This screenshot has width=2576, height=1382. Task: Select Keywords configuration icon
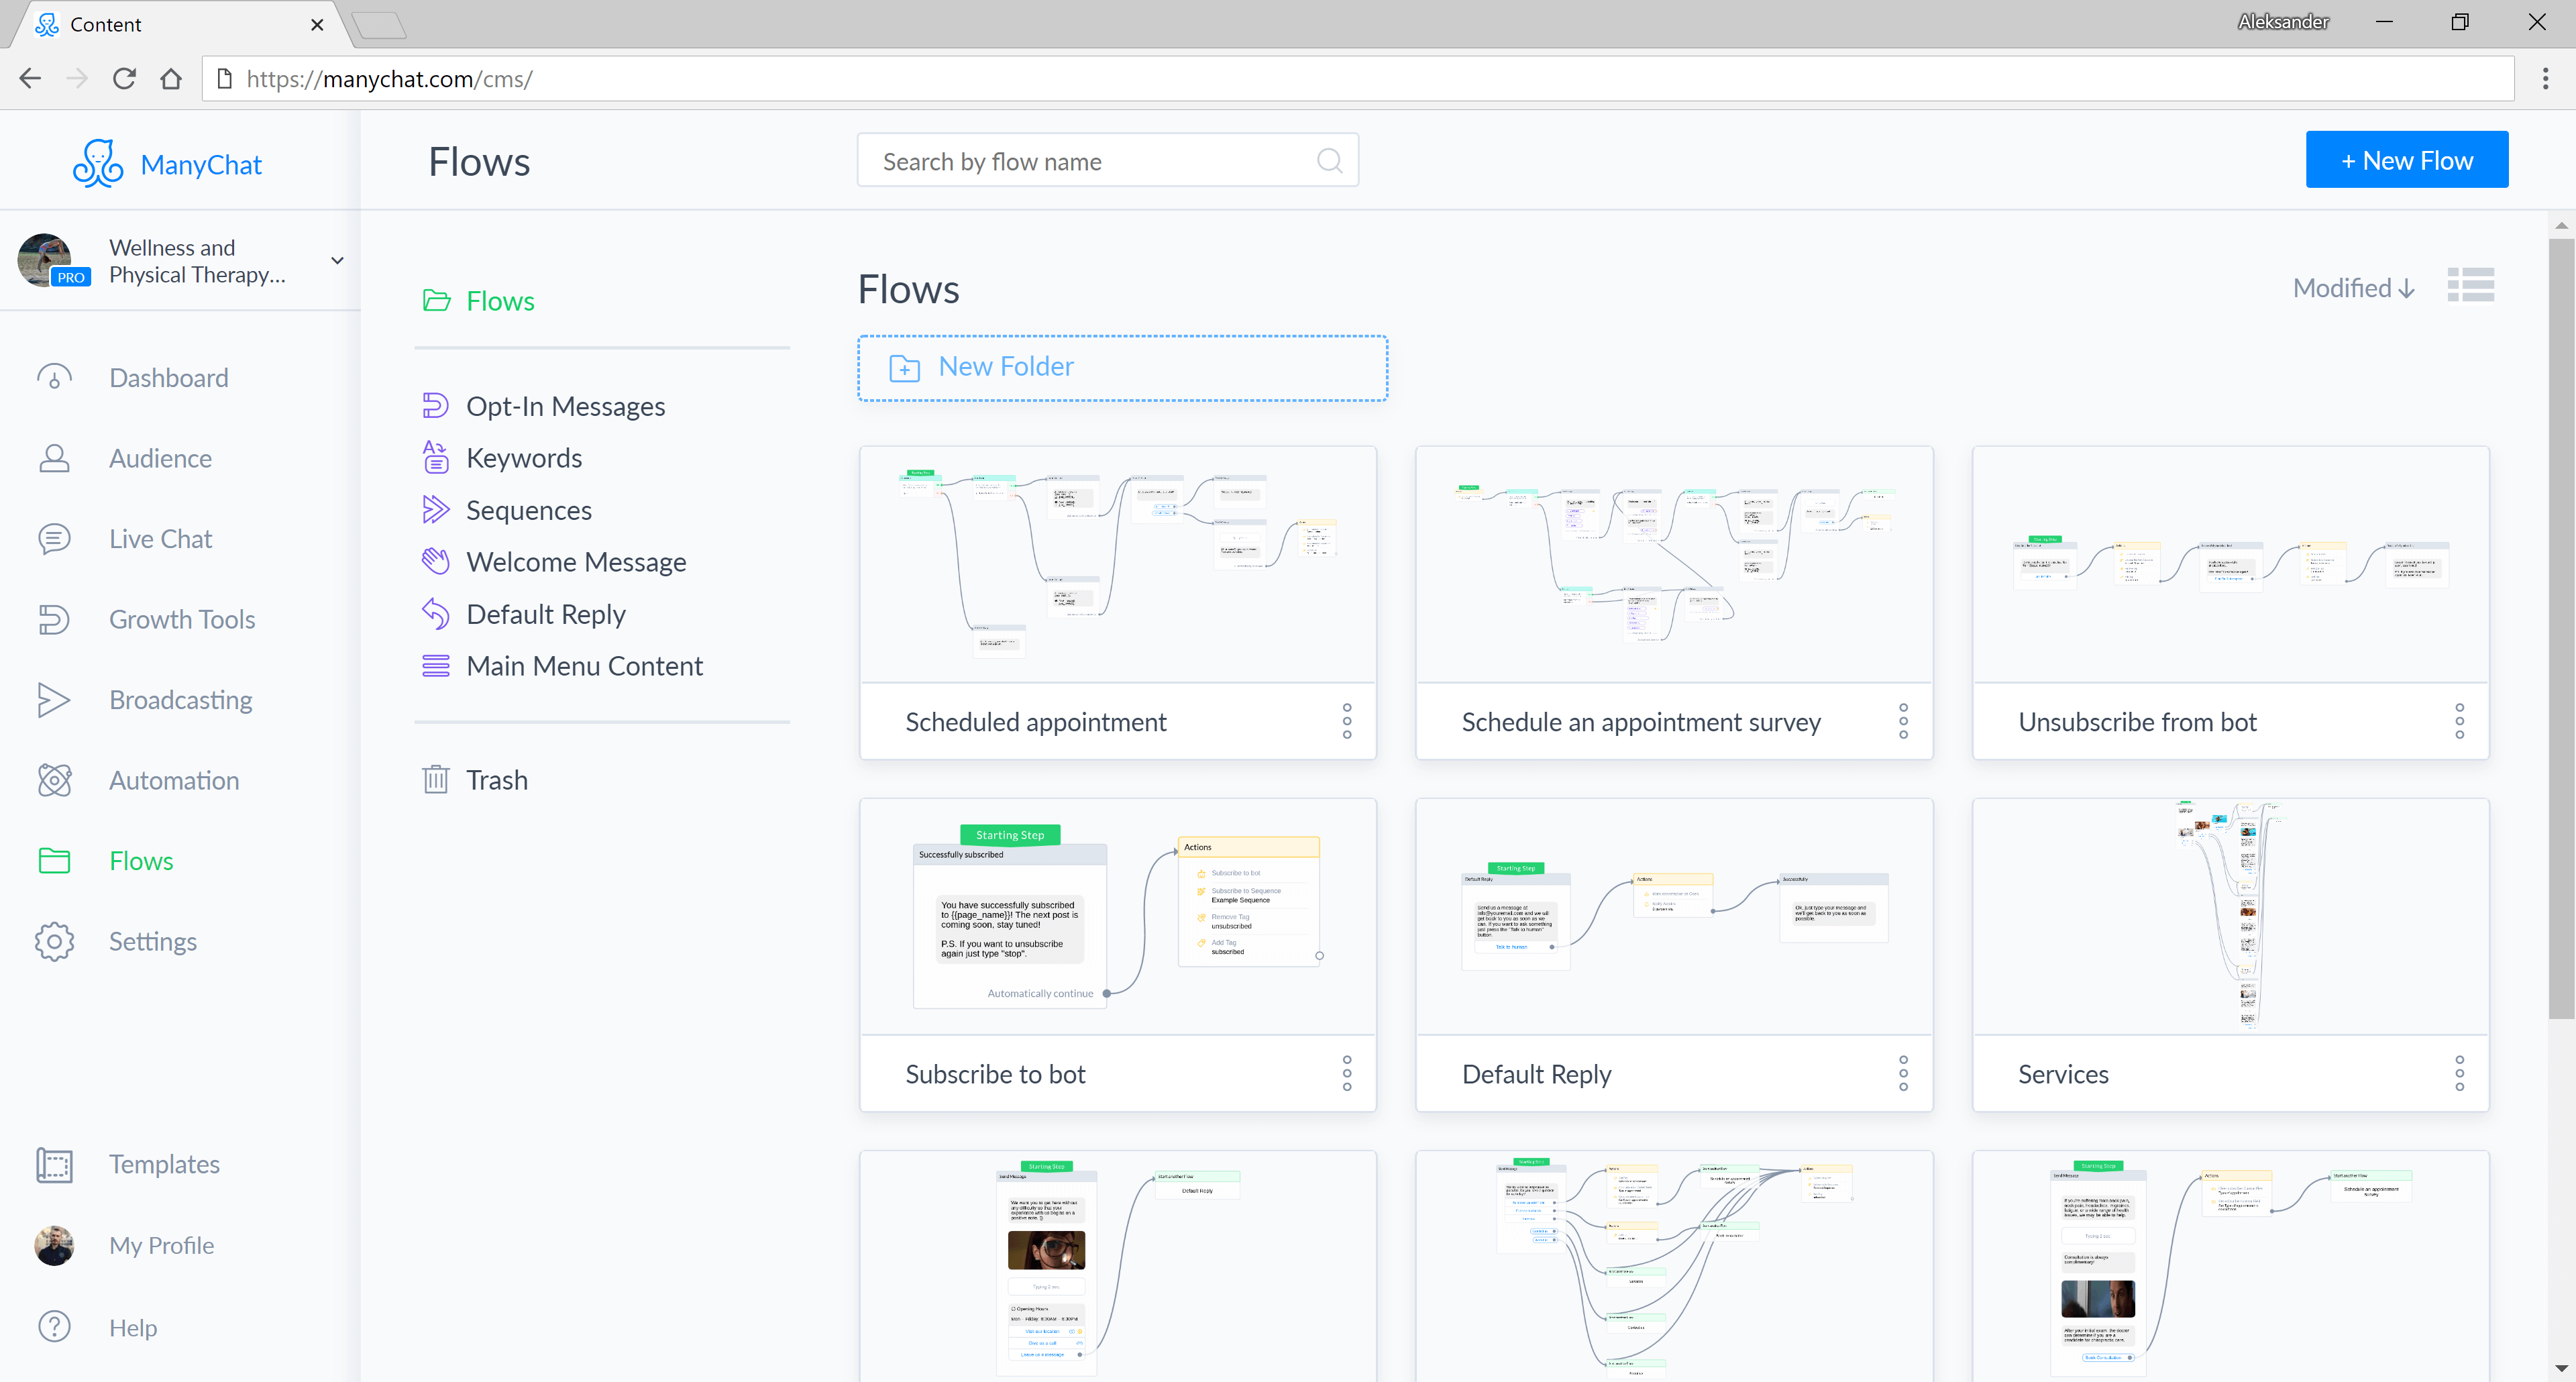coord(438,457)
